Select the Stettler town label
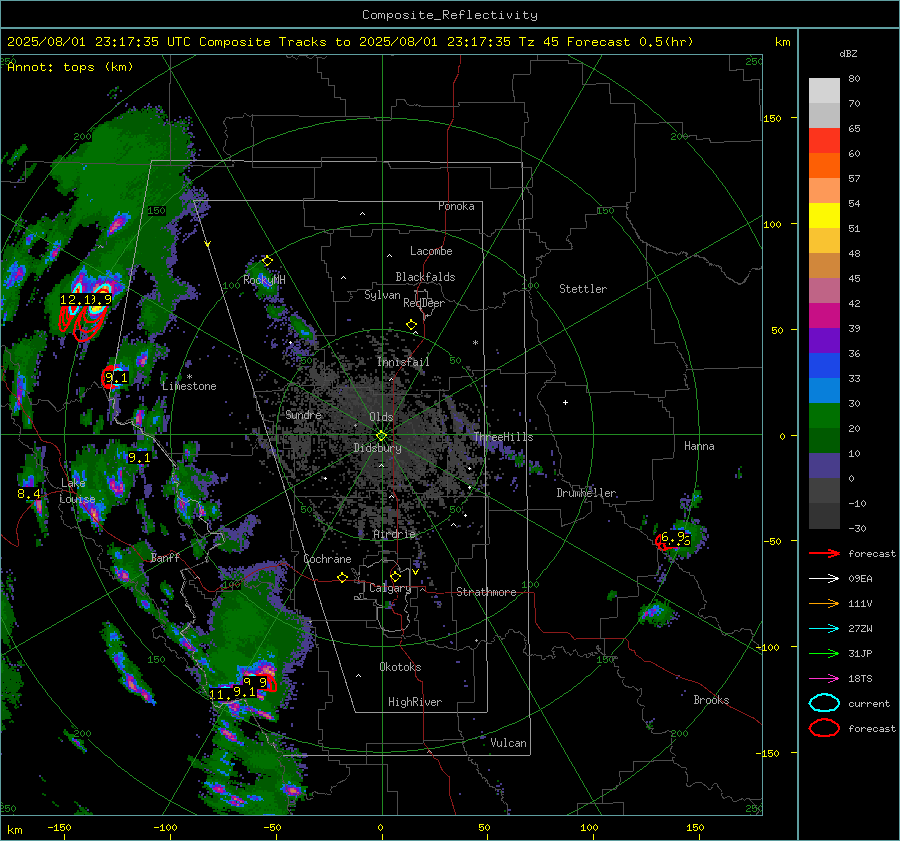Screen dimensions: 900x841 (583, 289)
